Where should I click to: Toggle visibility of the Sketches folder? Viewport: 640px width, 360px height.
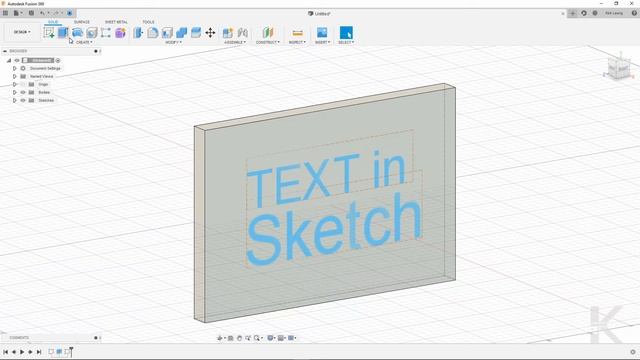[23, 100]
